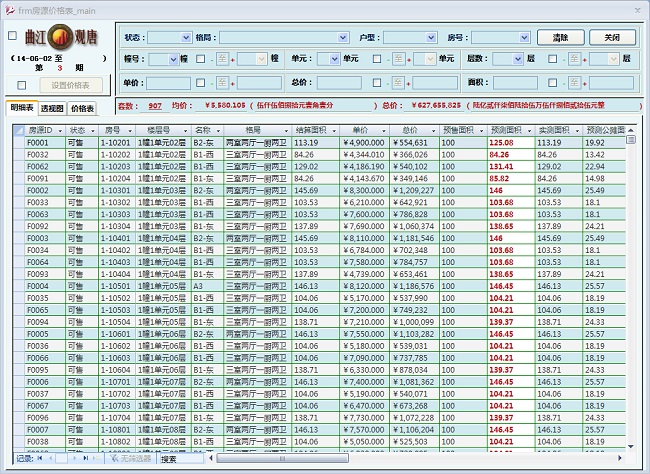Click the 无筛选器 filter indicator
This screenshot has width=650, height=474.
pos(130,458)
